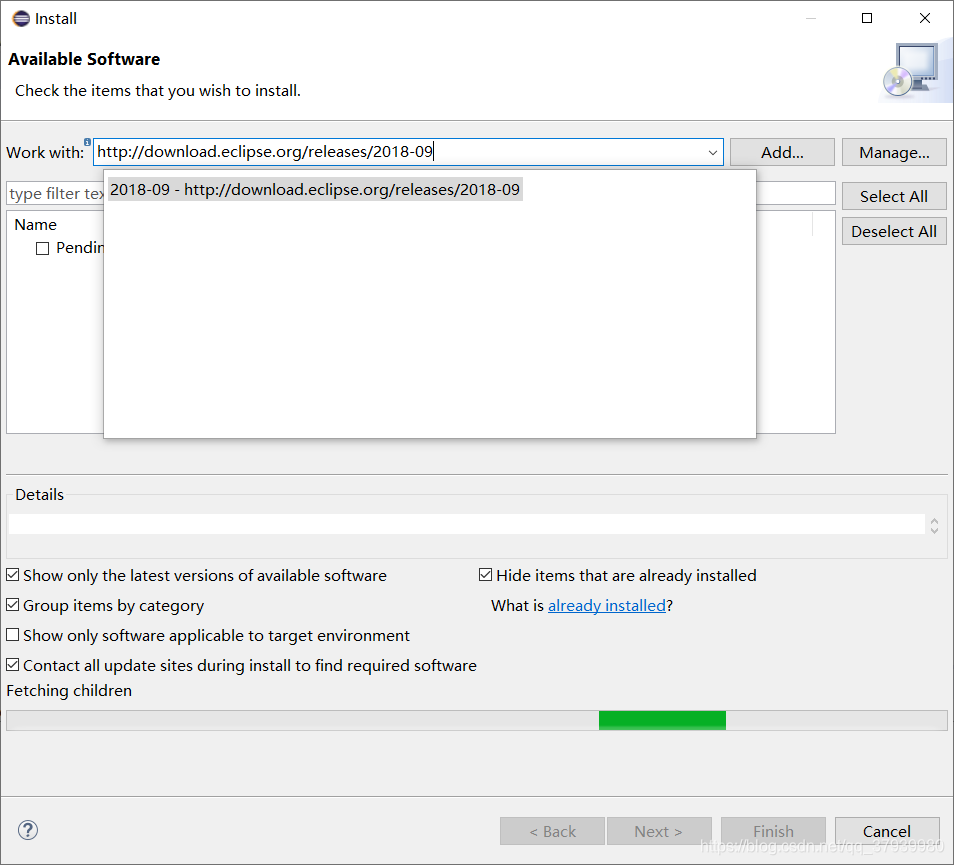Toggle Hide items that are already installed
Image resolution: width=954 pixels, height=865 pixels.
(486, 575)
